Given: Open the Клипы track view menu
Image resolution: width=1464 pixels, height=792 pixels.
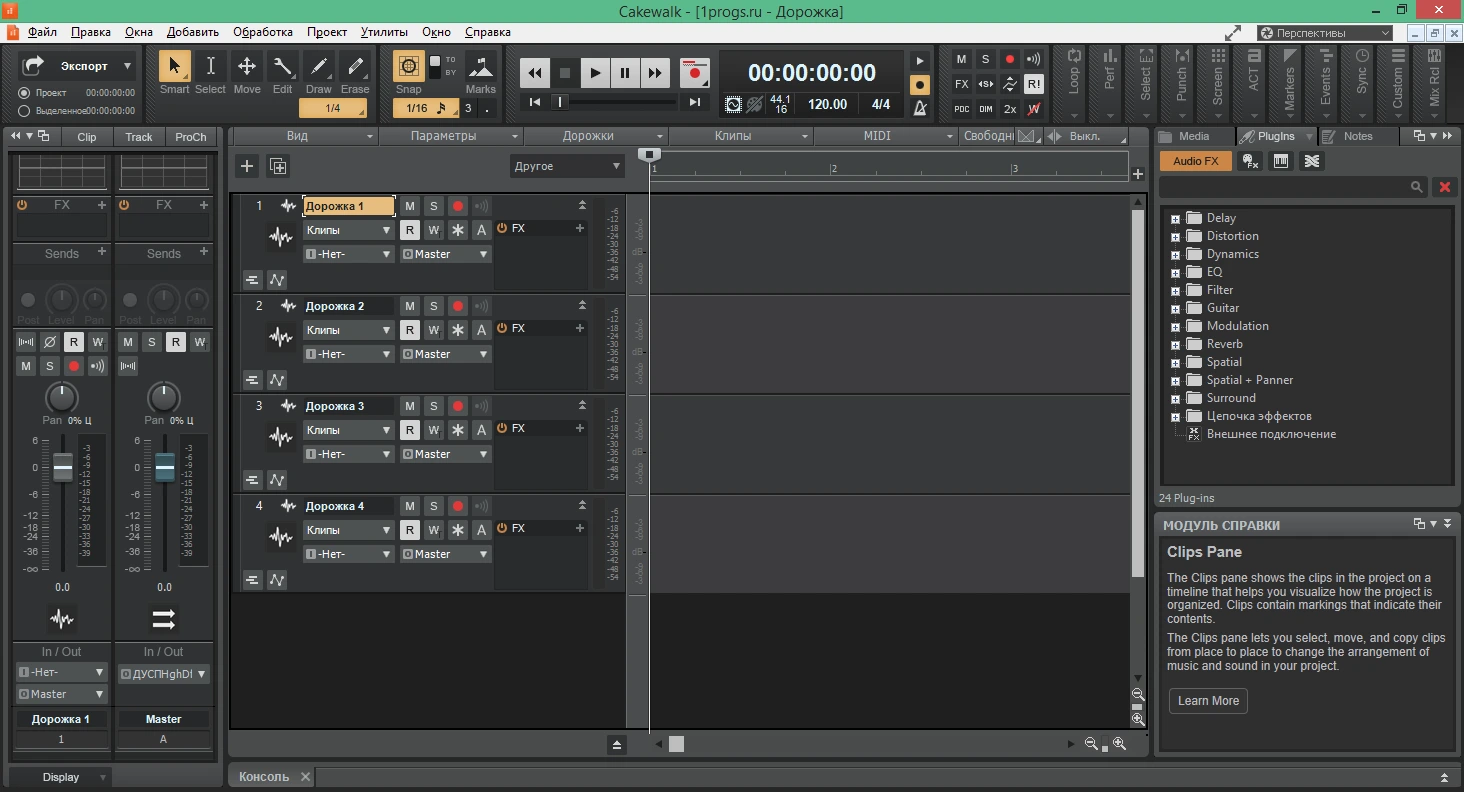Looking at the screenshot, I should (739, 136).
